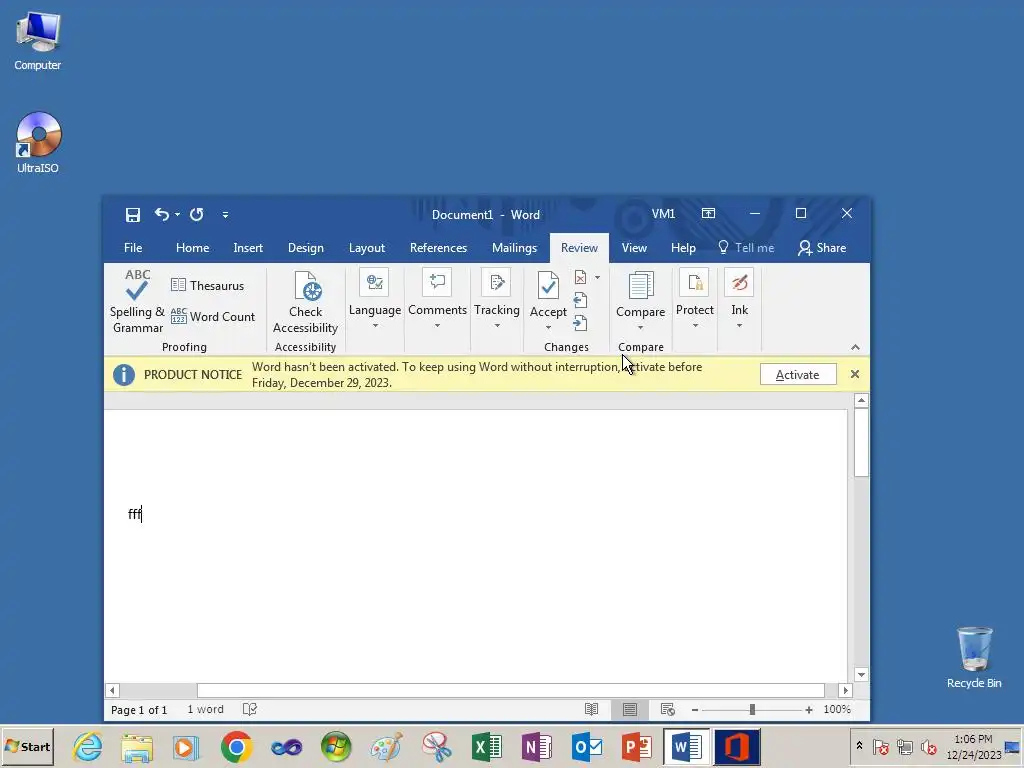Open the Ink options
This screenshot has width=1024, height=768.
click(739, 300)
